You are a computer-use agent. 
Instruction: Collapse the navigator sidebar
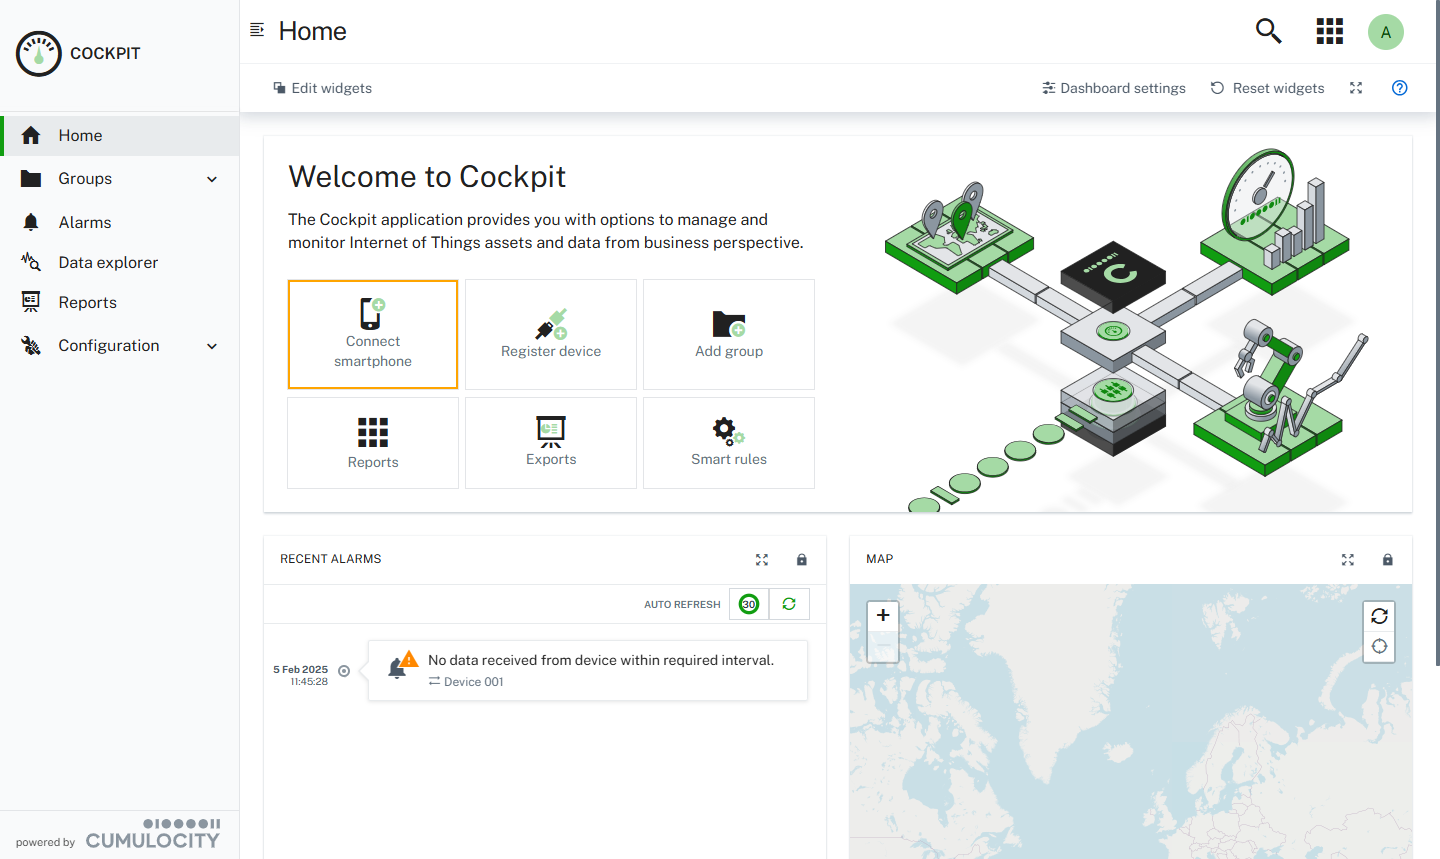coord(257,30)
